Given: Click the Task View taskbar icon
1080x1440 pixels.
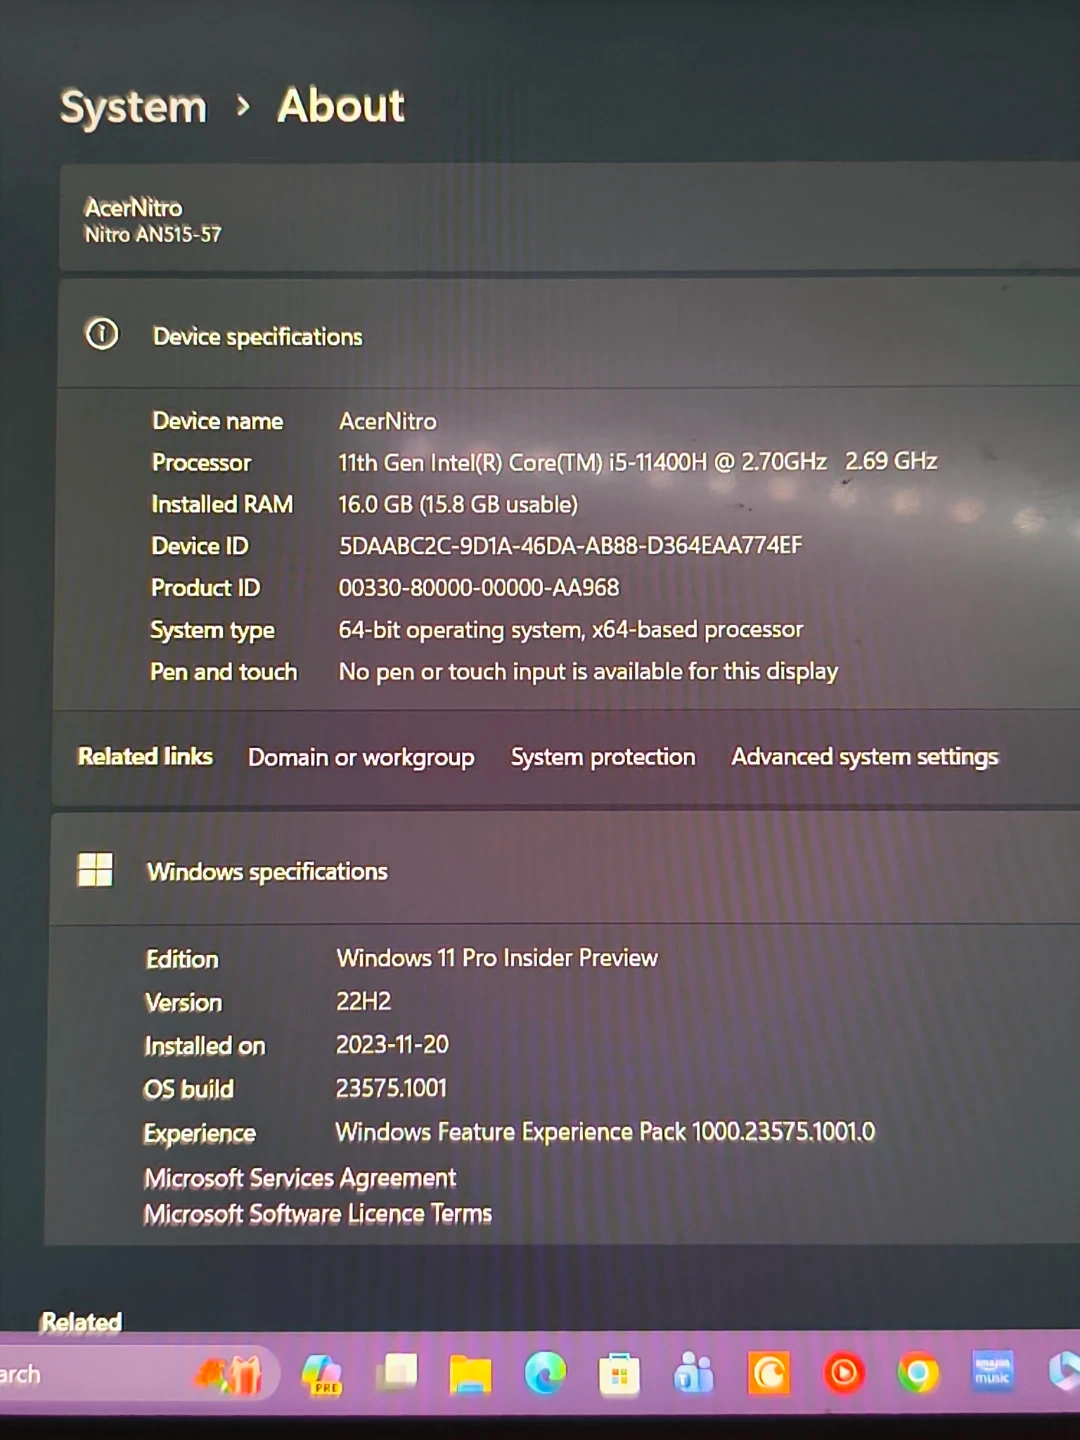Looking at the screenshot, I should tap(398, 1373).
